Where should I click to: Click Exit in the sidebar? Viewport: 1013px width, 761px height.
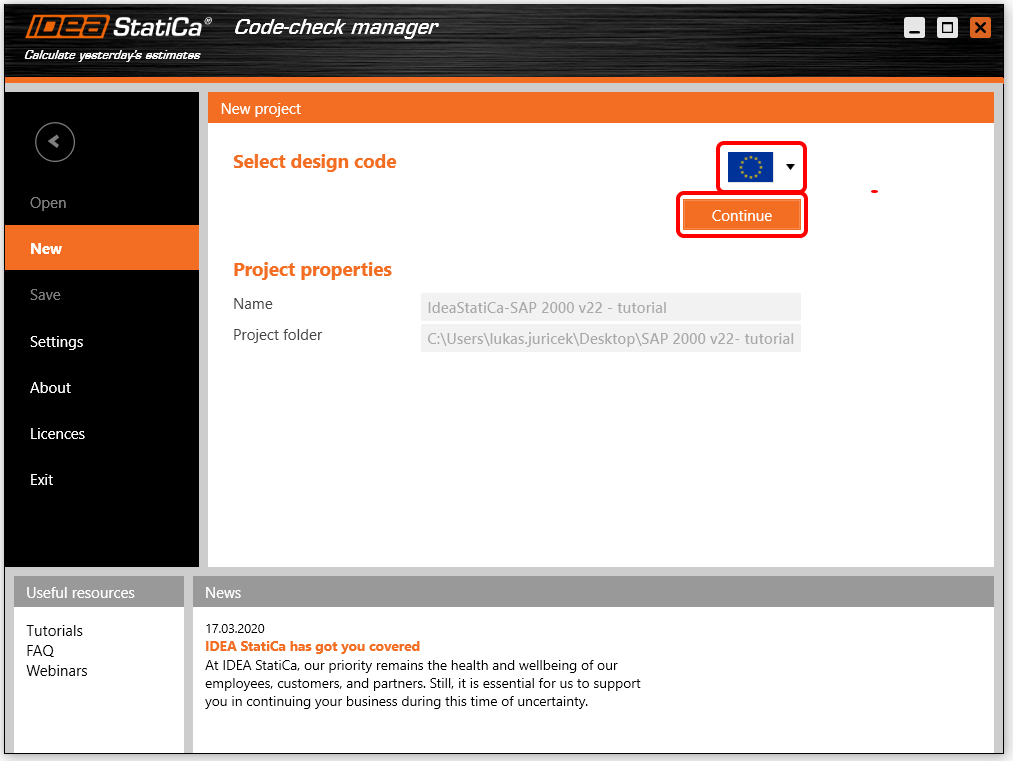point(41,479)
